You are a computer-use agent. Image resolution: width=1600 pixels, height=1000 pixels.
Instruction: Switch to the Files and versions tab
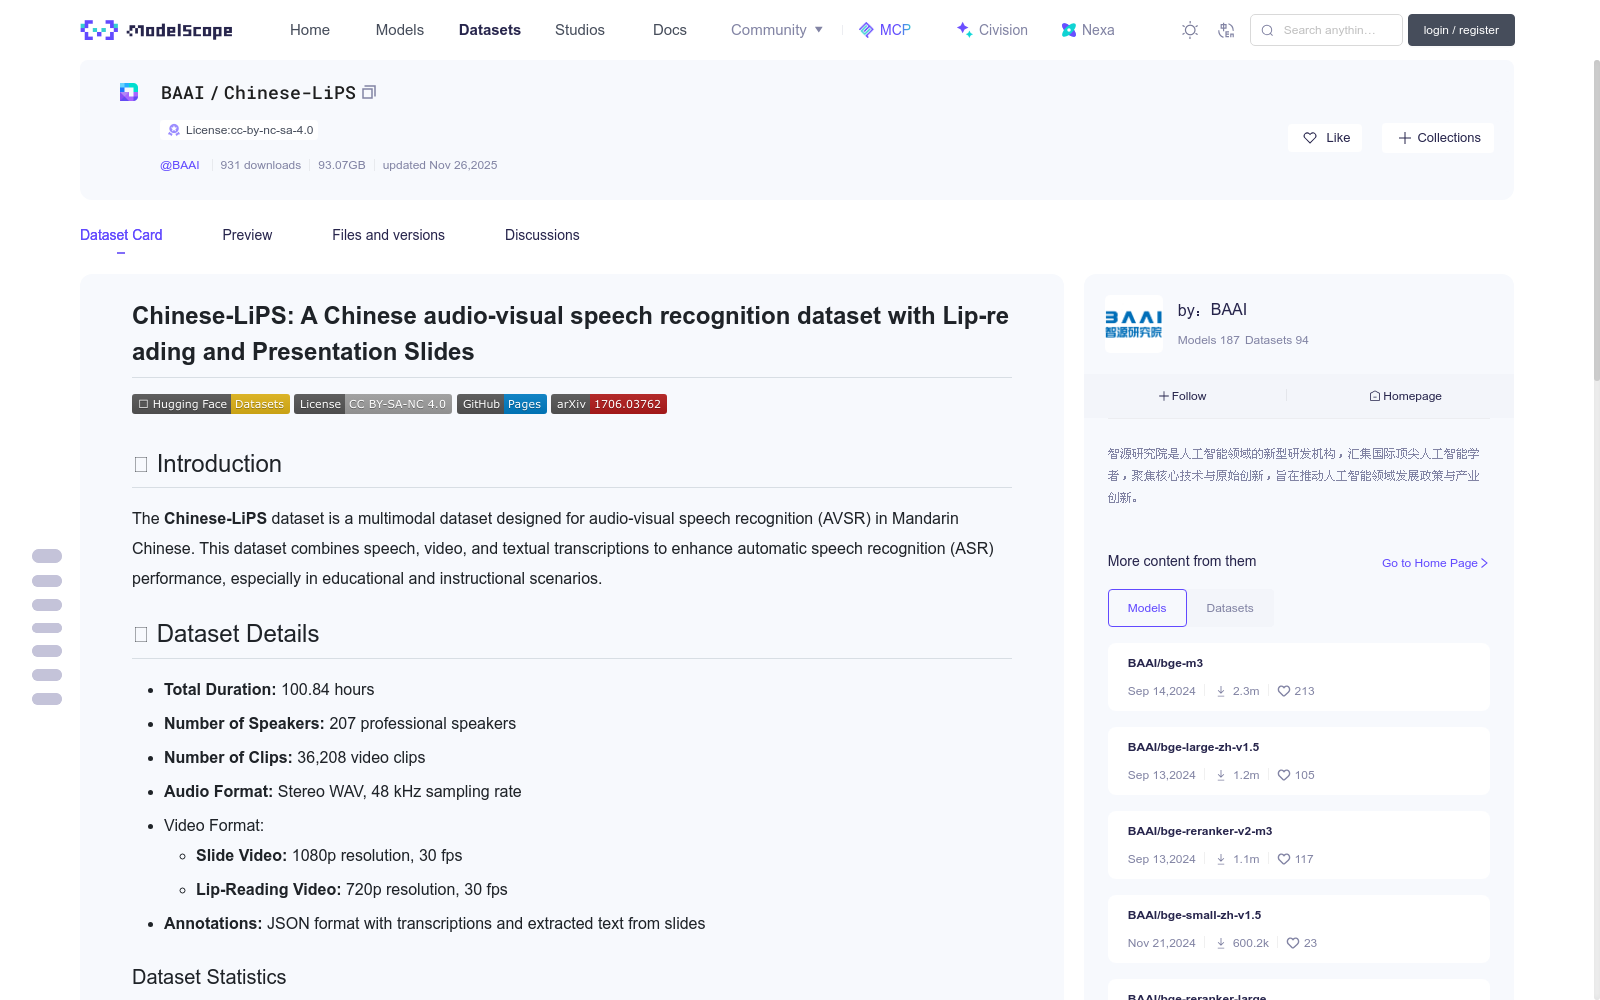(388, 235)
